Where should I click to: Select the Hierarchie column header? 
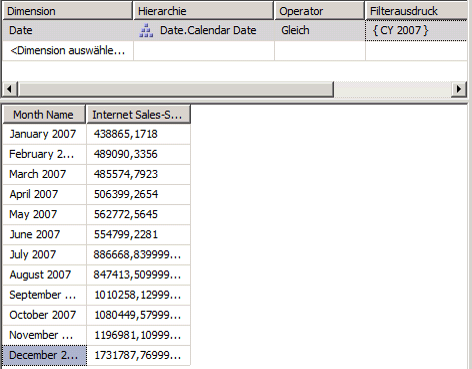point(203,11)
